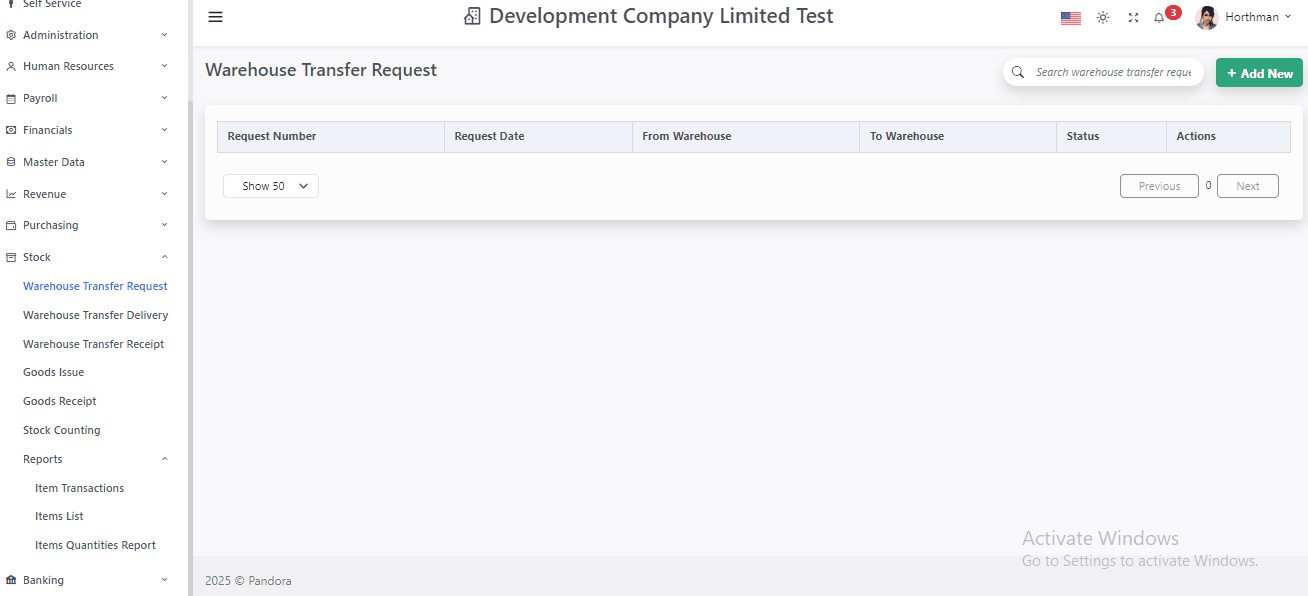The width and height of the screenshot is (1308, 596).
Task: Open the Show 50 page size dropdown
Action: tap(271, 186)
